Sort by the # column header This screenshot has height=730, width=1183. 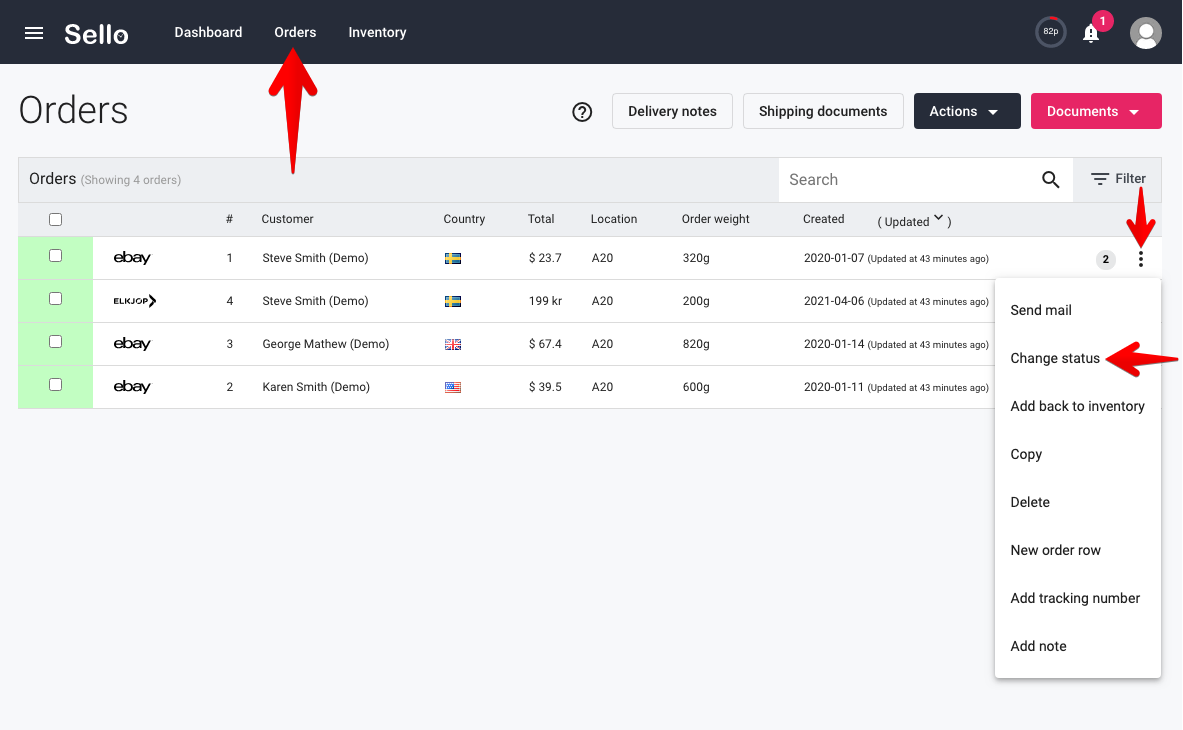(x=229, y=219)
